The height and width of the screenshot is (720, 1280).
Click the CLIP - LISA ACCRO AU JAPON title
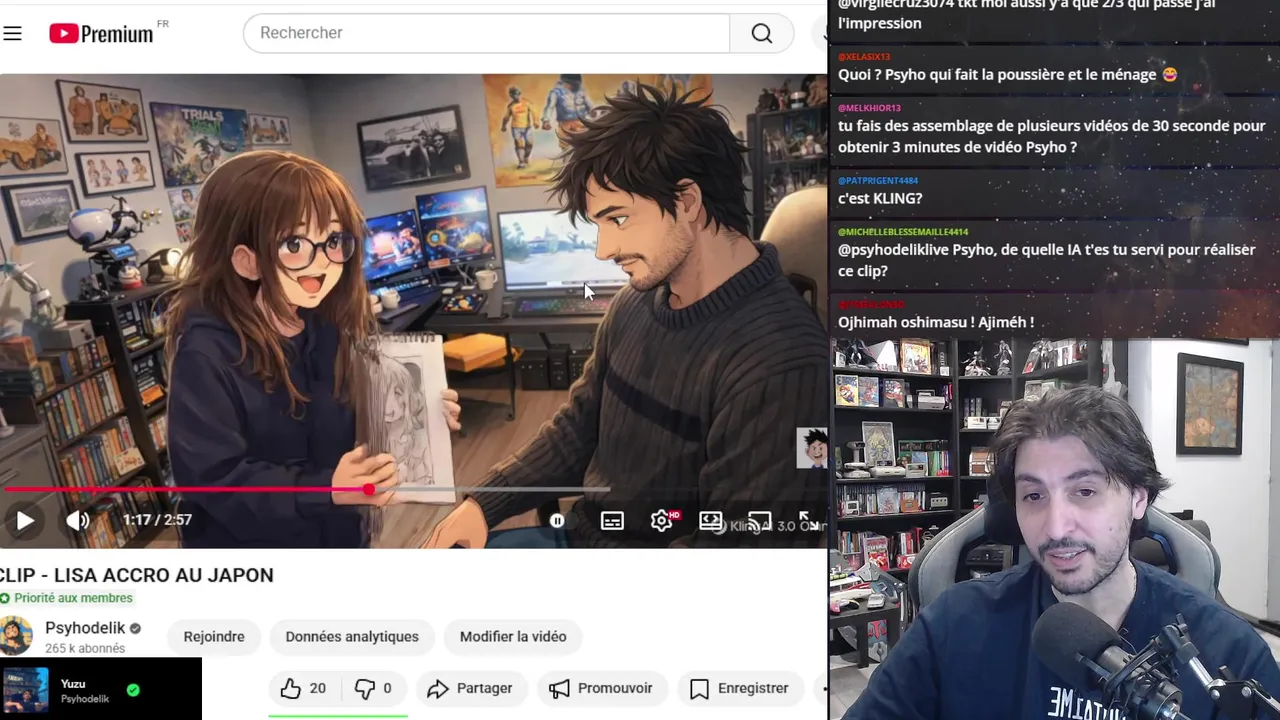tap(137, 575)
